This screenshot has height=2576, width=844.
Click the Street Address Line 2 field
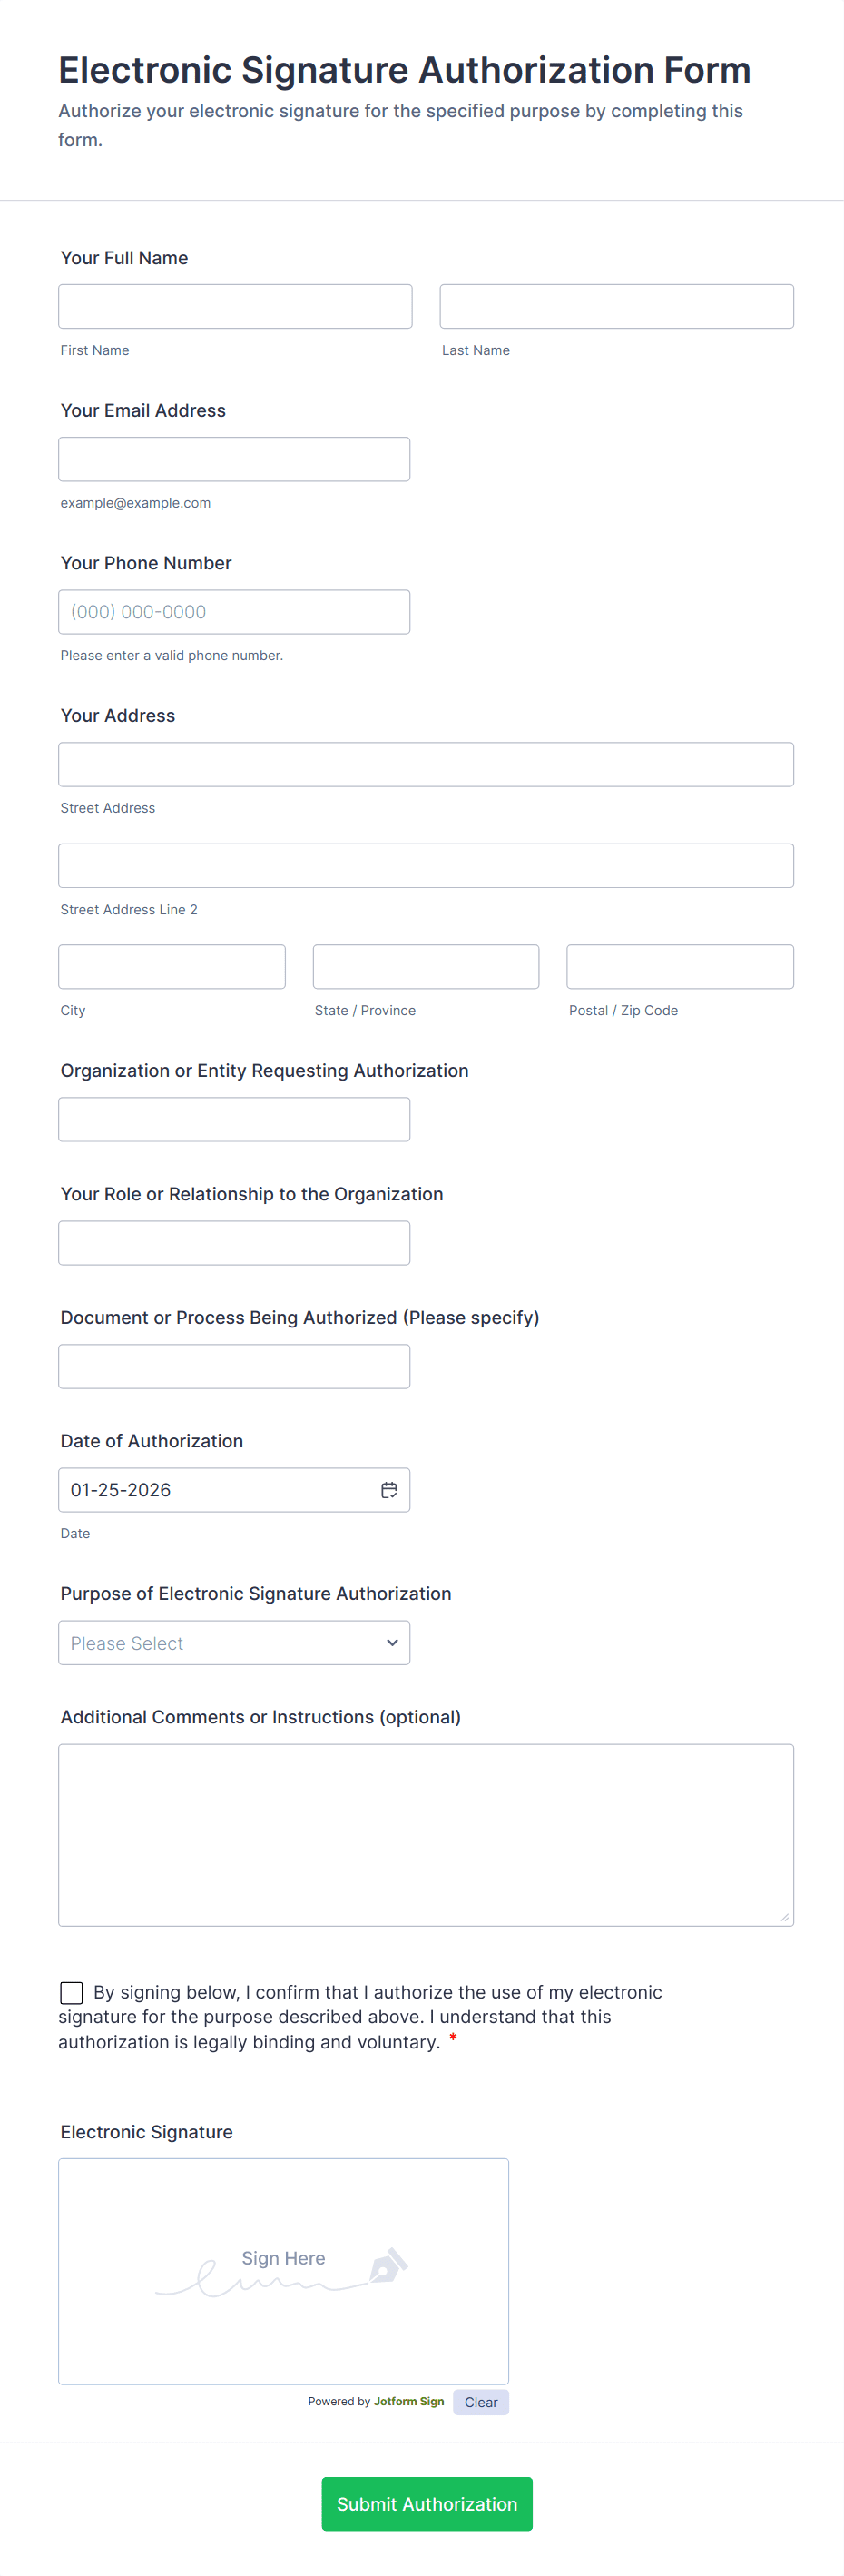point(426,866)
